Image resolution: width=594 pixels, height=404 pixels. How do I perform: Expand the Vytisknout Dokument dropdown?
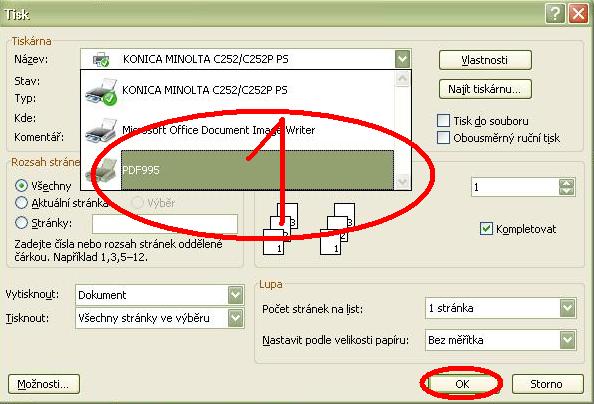[235, 295]
